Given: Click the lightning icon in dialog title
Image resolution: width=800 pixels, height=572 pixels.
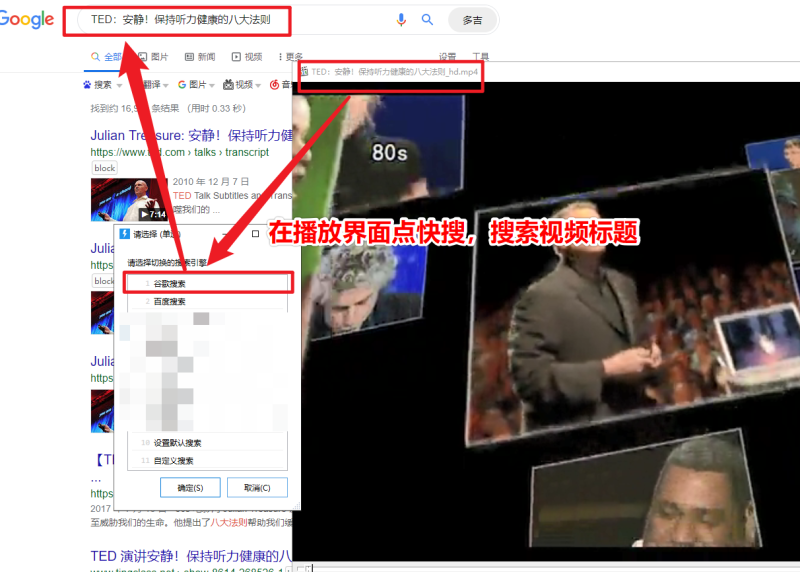Looking at the screenshot, I should pos(124,234).
